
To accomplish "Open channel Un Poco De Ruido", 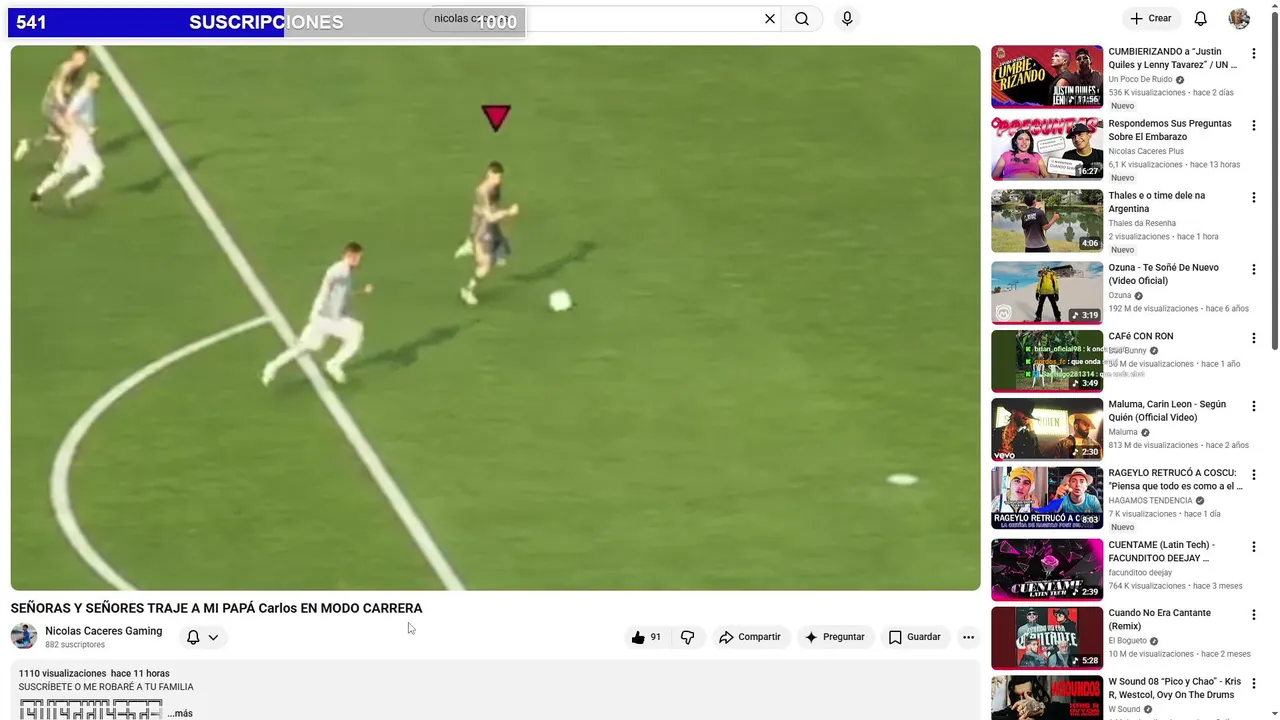I will (1140, 80).
